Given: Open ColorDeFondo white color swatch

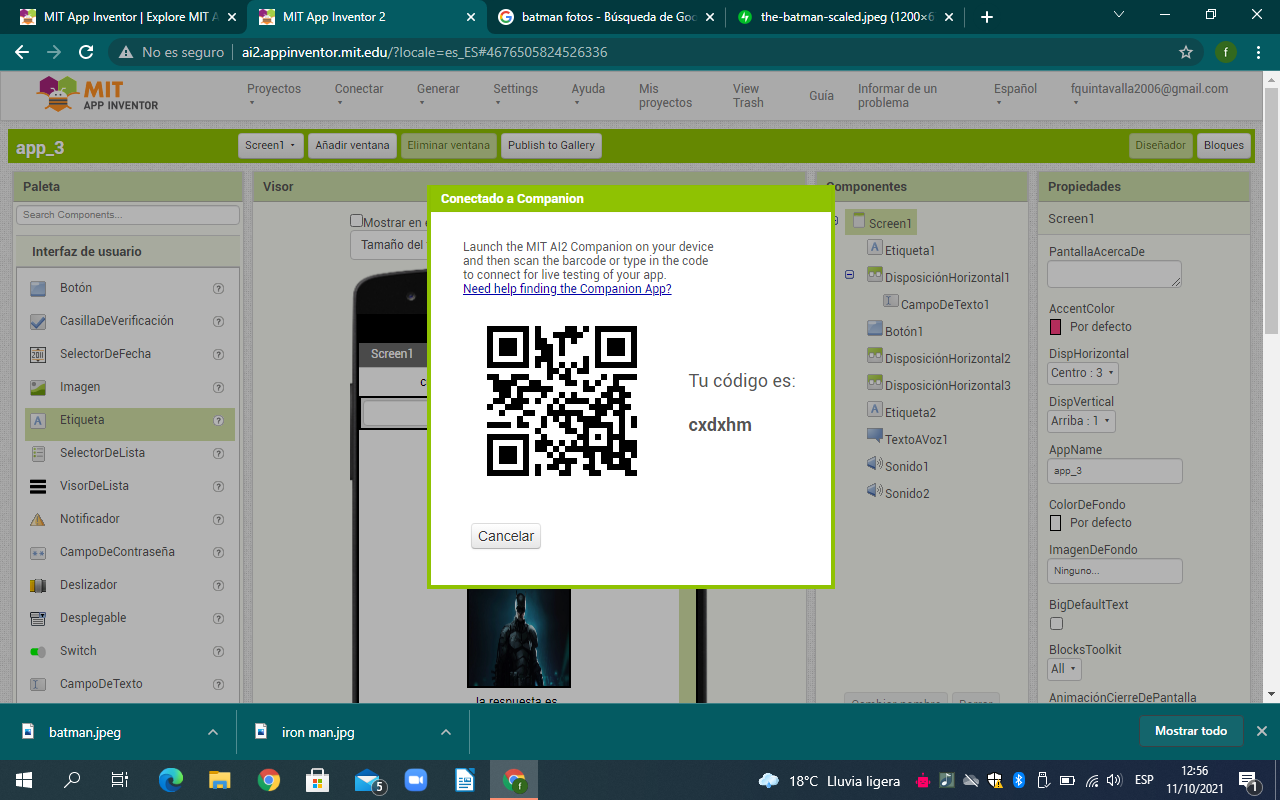Looking at the screenshot, I should [1055, 523].
